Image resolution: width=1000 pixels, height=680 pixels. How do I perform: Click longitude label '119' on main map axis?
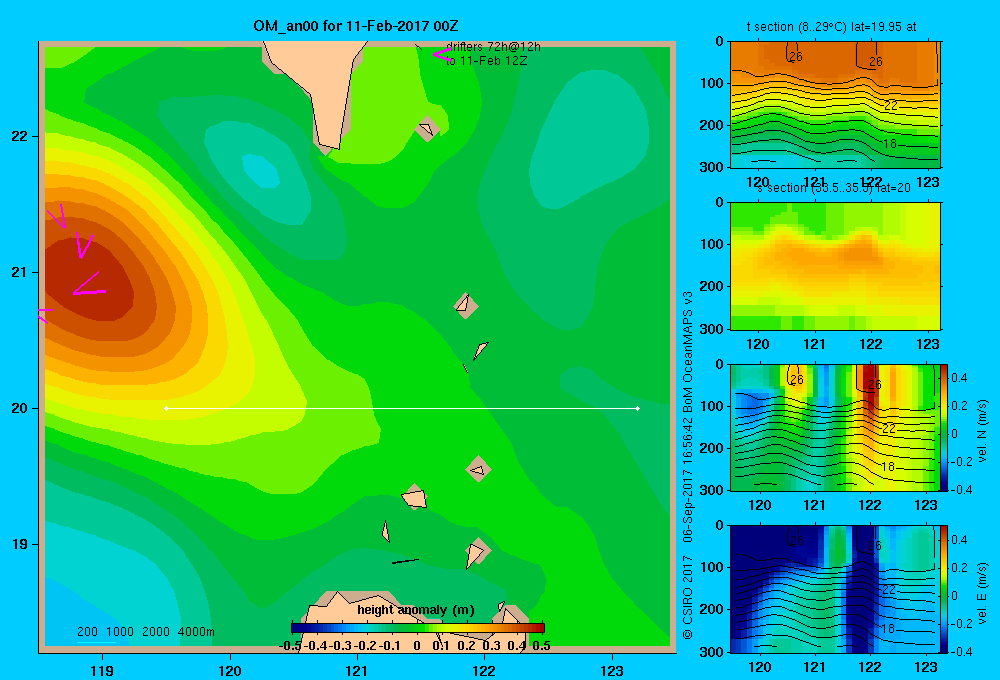tap(103, 670)
